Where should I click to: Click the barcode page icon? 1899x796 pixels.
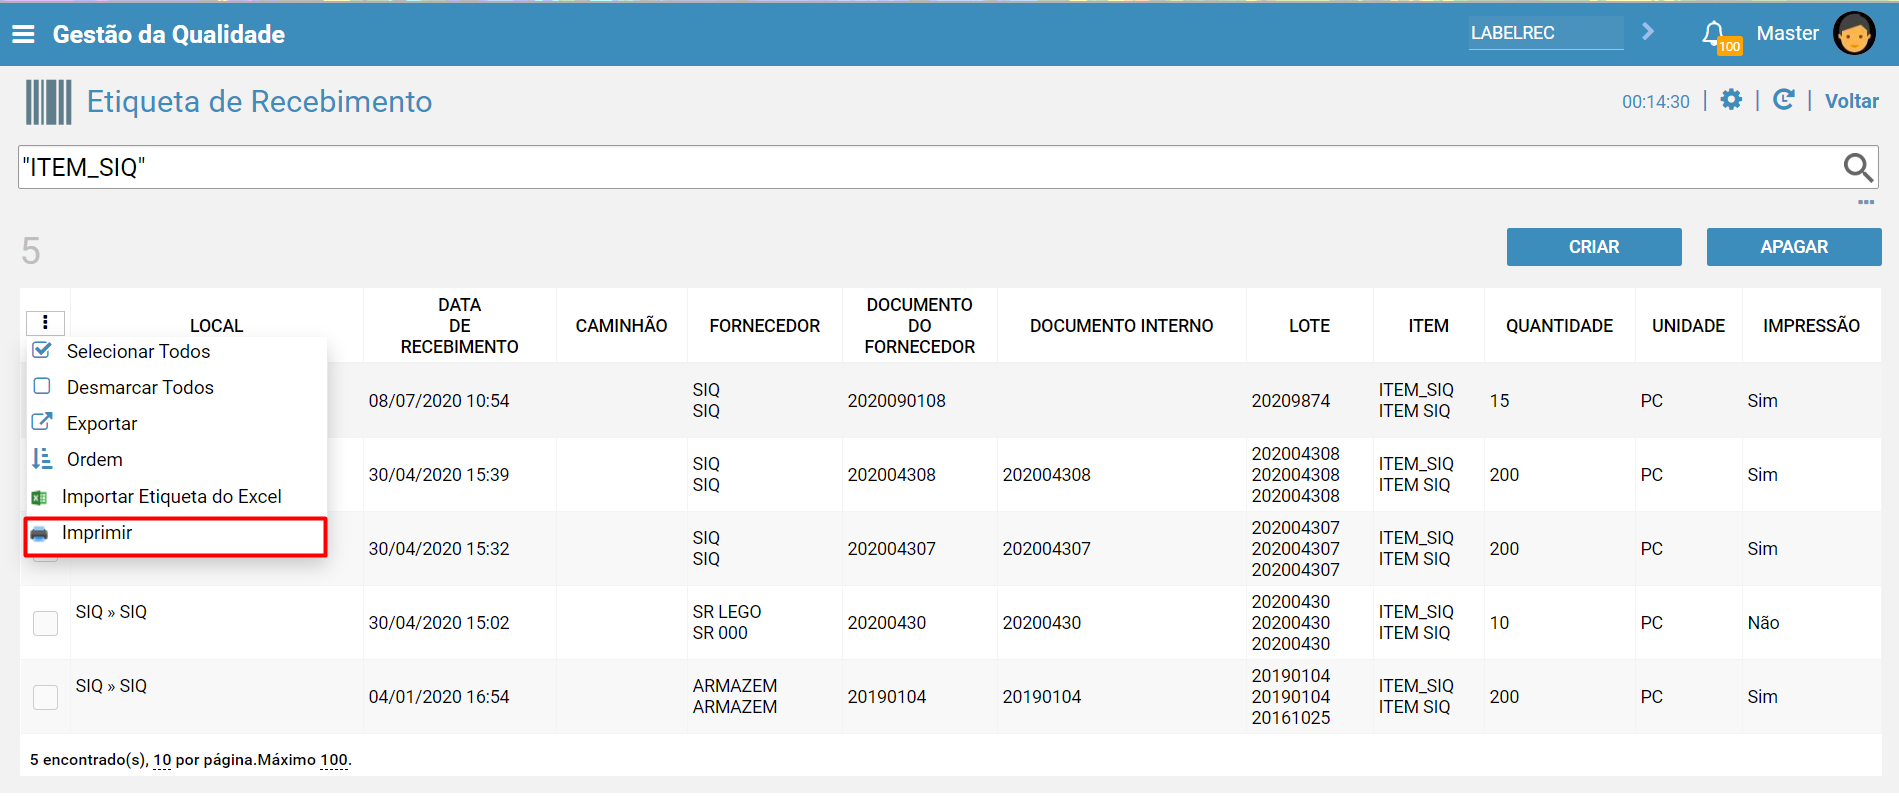click(x=48, y=102)
